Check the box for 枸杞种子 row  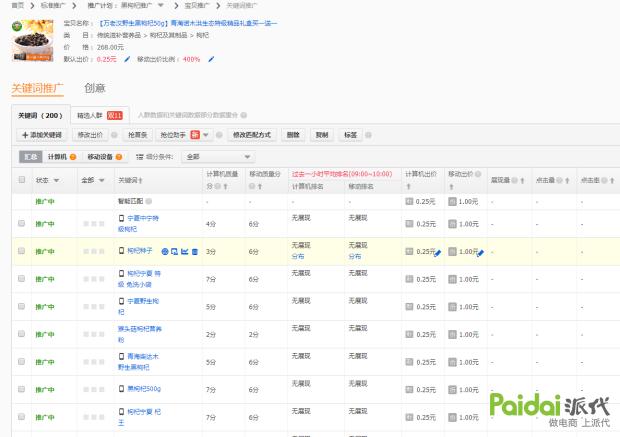pyautogui.click(x=22, y=251)
